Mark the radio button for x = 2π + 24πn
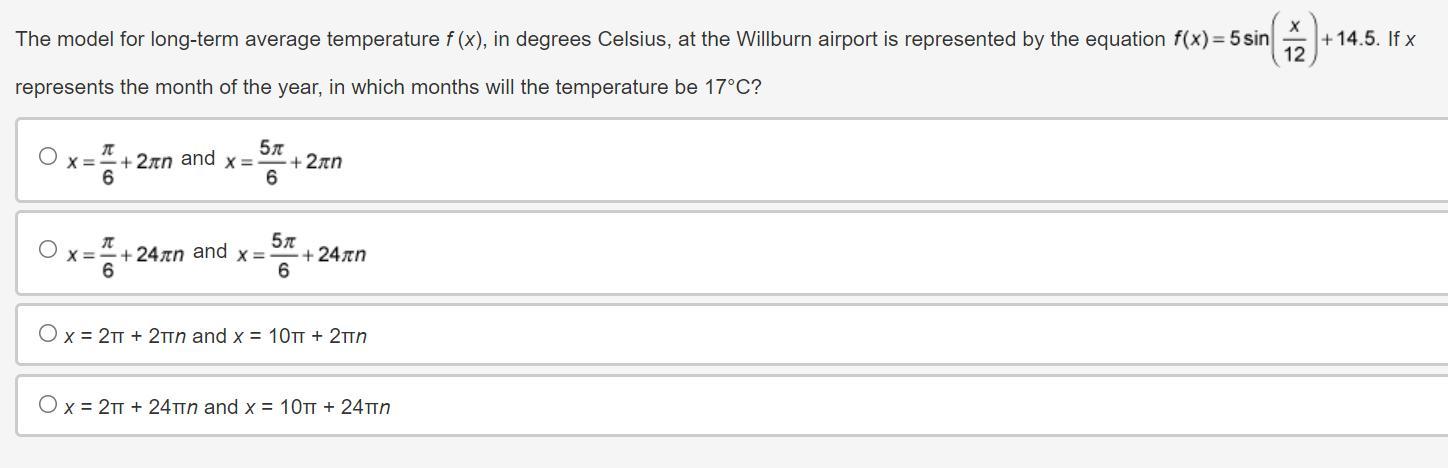Image resolution: width=1448 pixels, height=468 pixels. (47, 405)
